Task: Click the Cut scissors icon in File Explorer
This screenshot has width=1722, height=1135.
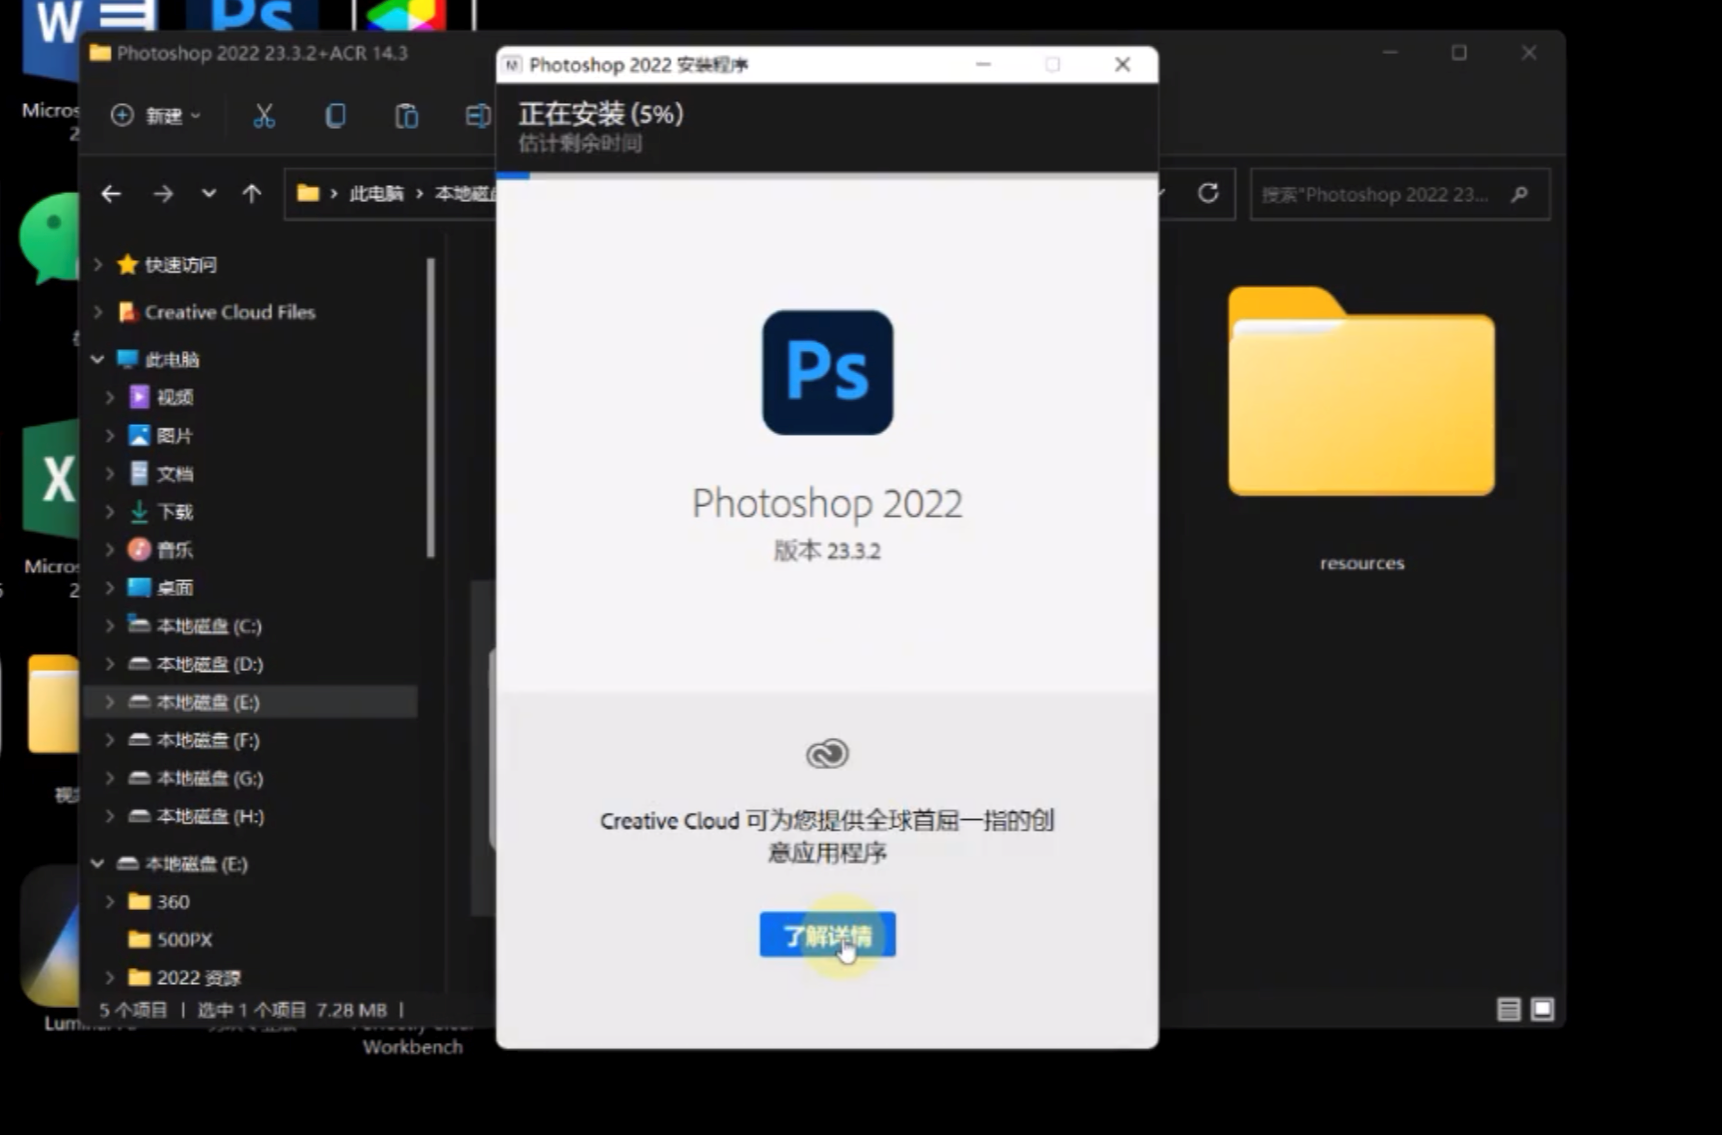Action: point(264,116)
